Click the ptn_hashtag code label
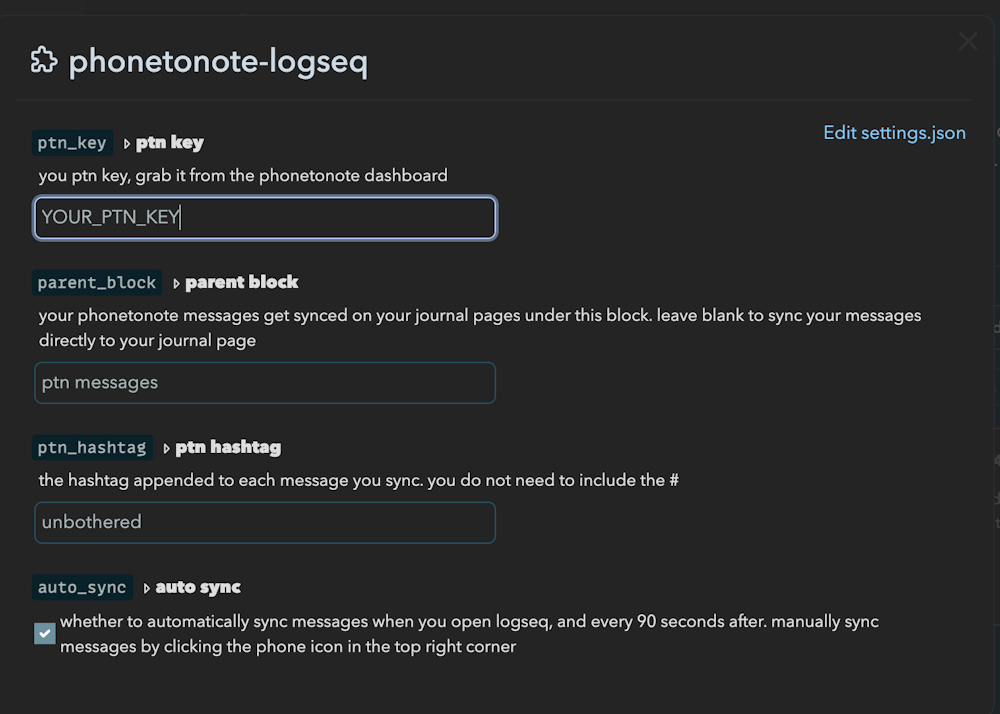The width and height of the screenshot is (1000, 714). (x=92, y=448)
